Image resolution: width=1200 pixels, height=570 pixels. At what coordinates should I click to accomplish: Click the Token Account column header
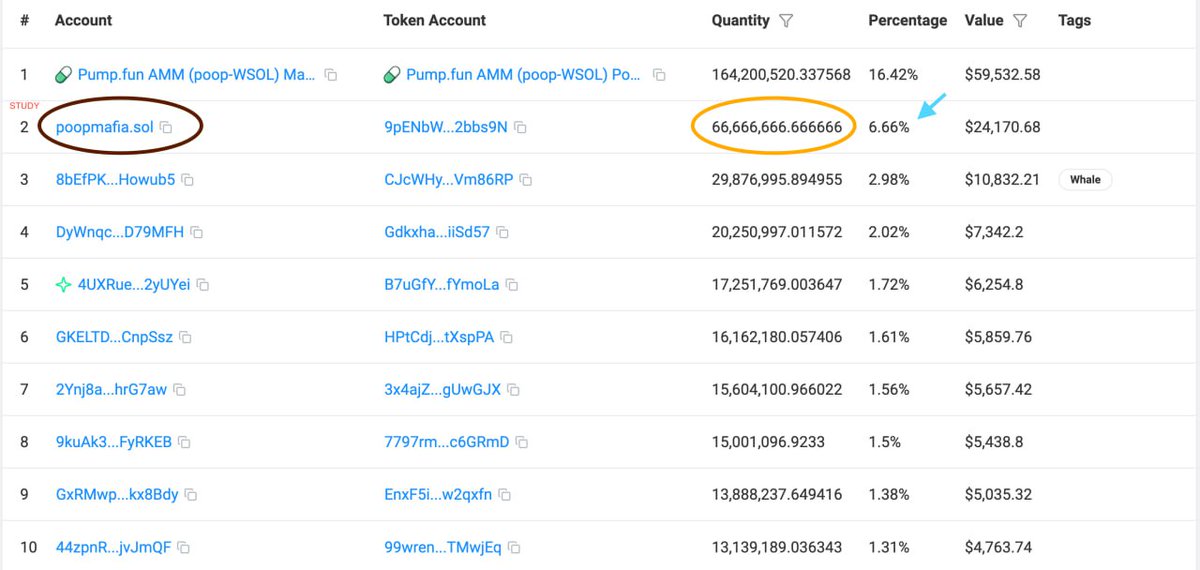435,20
